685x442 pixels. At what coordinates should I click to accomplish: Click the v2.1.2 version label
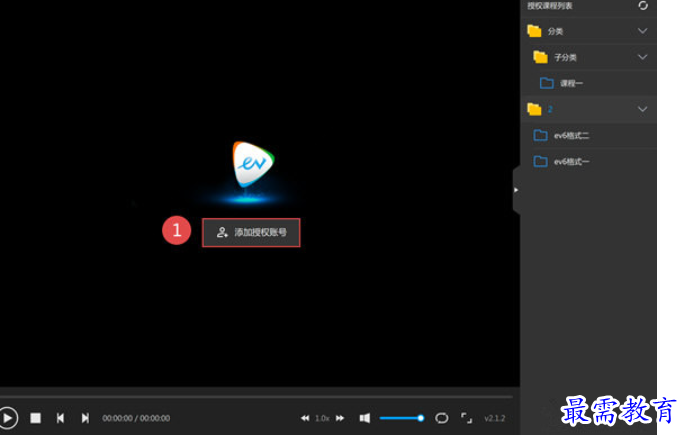pyautogui.click(x=495, y=418)
